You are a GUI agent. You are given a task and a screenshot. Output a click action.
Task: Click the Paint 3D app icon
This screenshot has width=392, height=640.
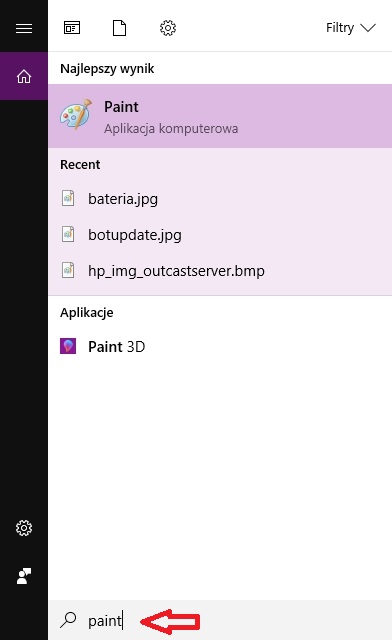[x=68, y=346]
